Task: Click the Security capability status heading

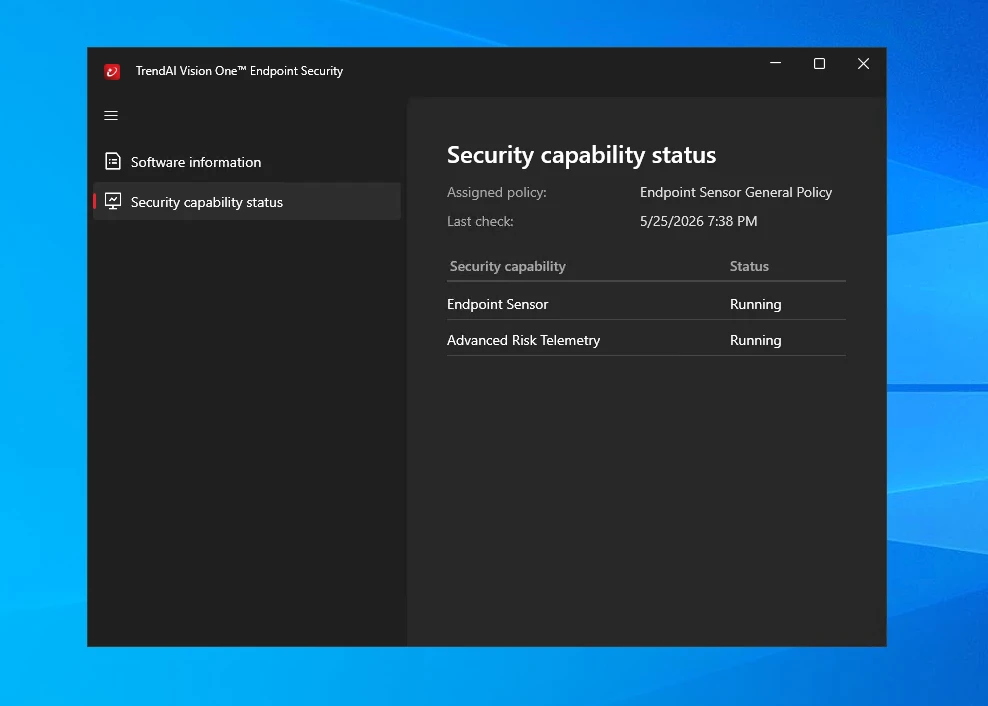Action: (x=581, y=155)
